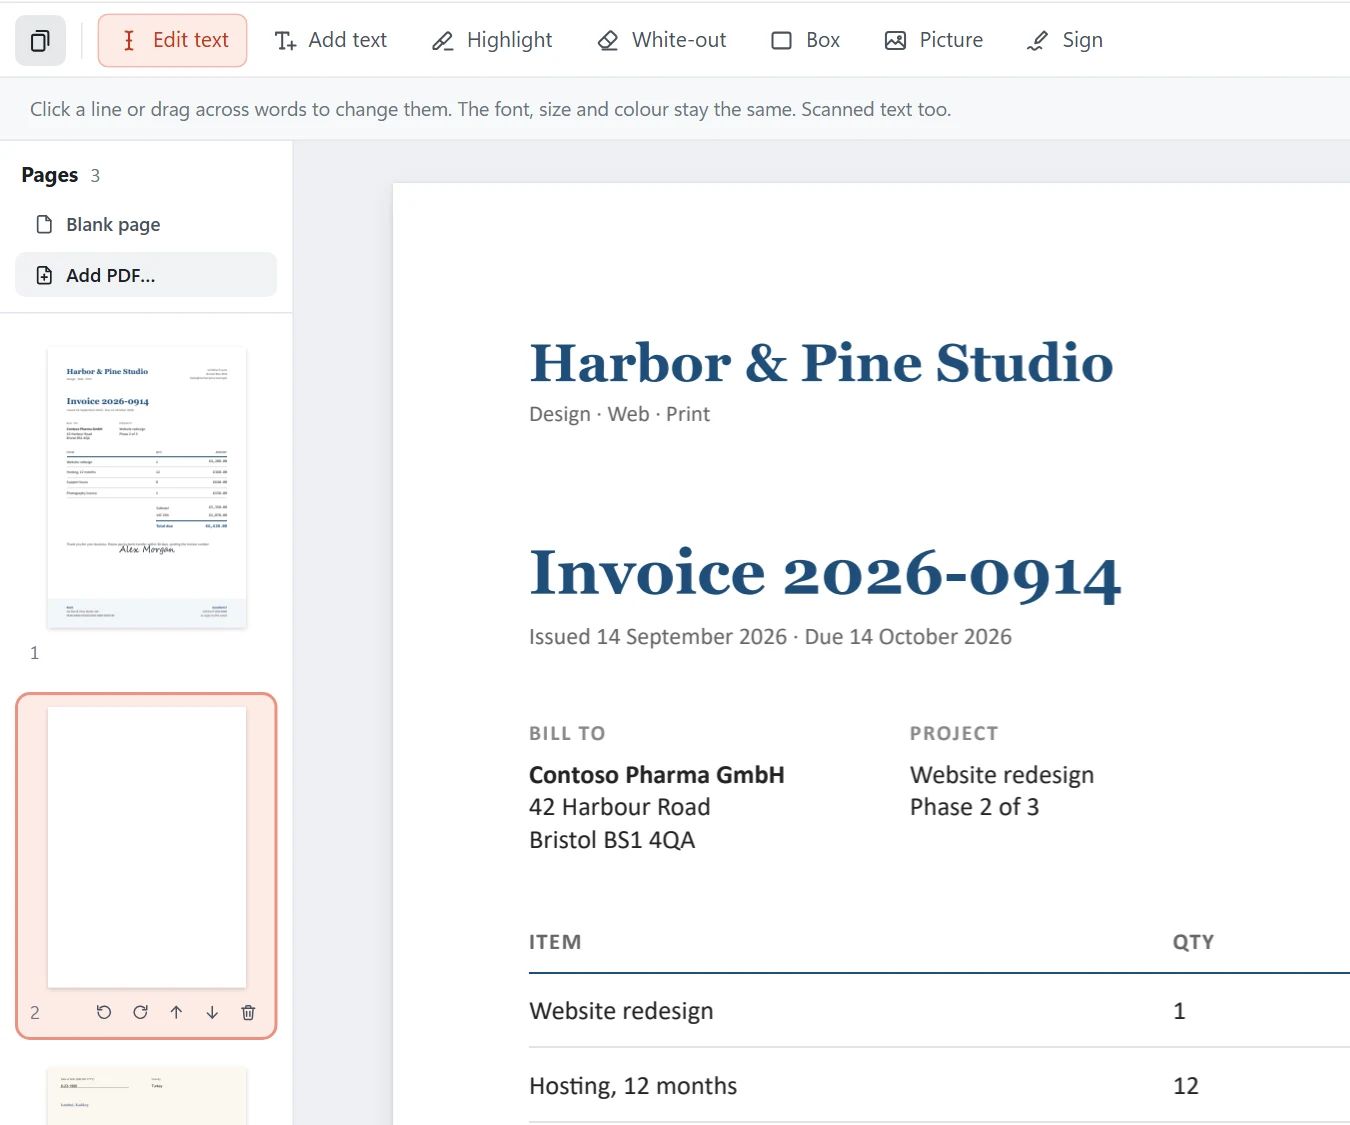Click the Harbor & Pine Studio heading
This screenshot has width=1350, height=1125.
click(821, 362)
